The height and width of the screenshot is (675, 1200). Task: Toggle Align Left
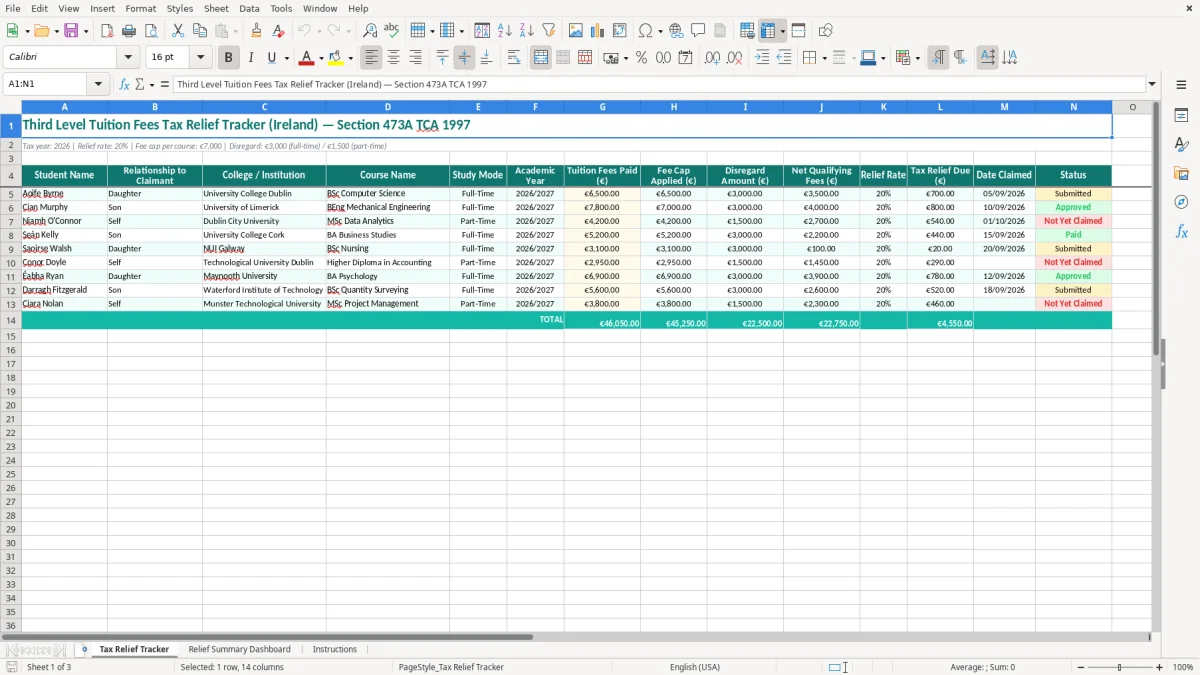(372, 58)
